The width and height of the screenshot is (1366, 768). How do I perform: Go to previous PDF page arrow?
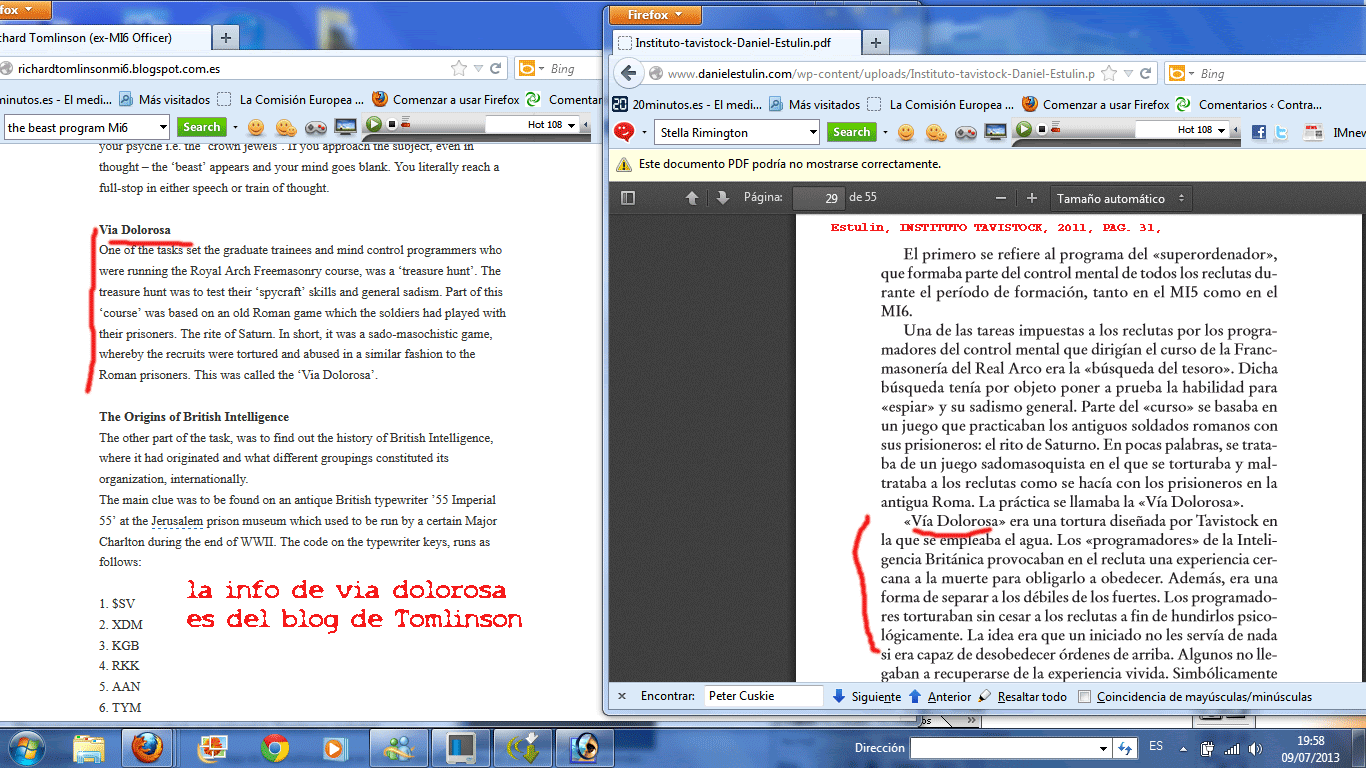coord(692,198)
